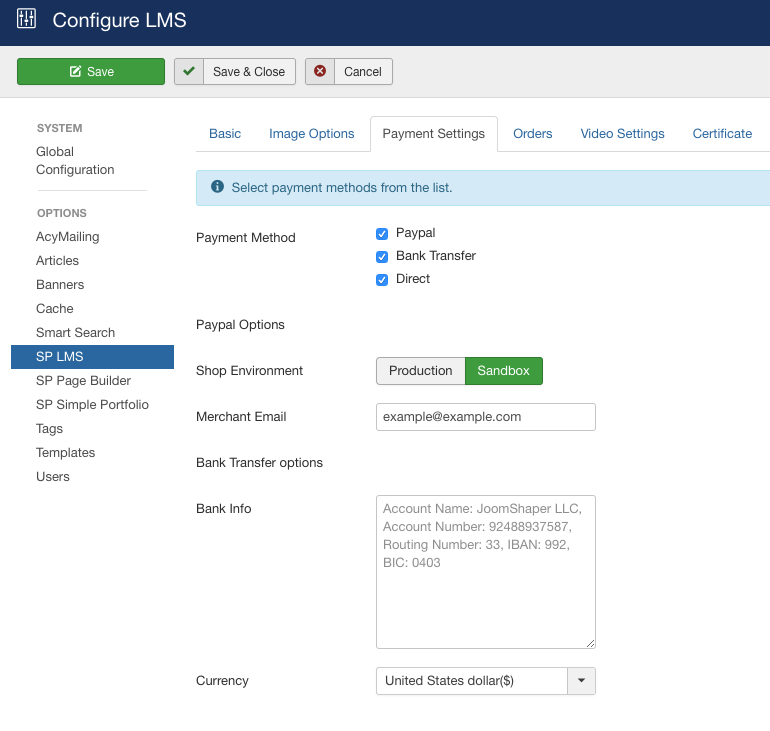This screenshot has width=770, height=731.
Task: Click the red X icon on Cancel
Action: pos(320,71)
